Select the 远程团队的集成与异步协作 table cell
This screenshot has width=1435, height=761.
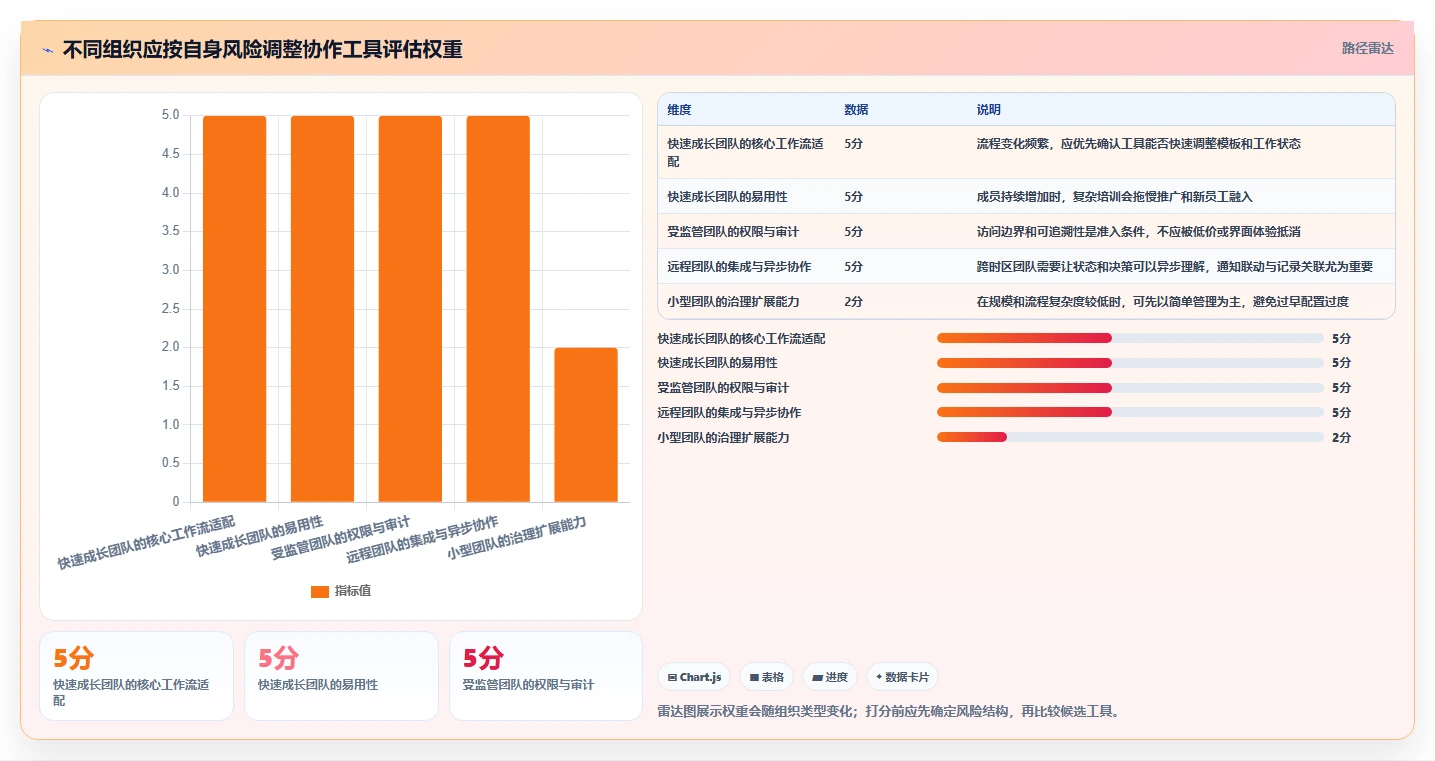[x=746, y=266]
